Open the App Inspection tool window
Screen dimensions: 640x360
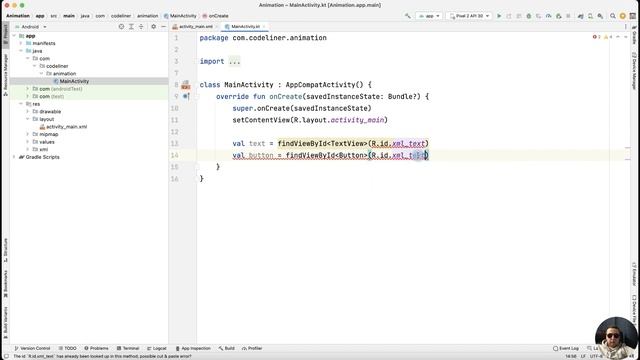point(193,349)
